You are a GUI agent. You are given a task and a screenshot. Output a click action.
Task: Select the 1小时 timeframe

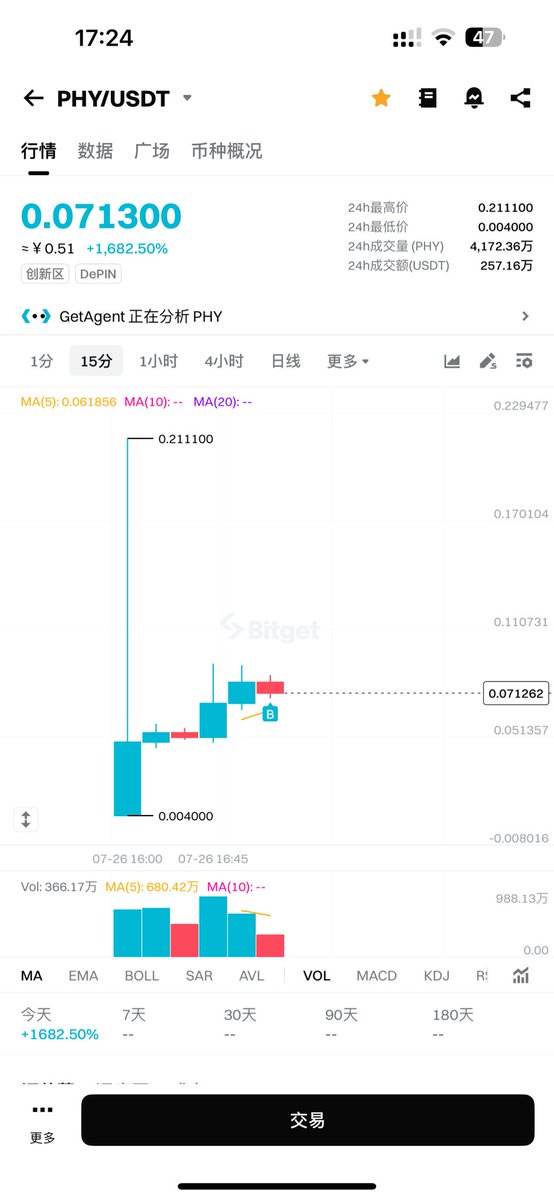tap(158, 361)
